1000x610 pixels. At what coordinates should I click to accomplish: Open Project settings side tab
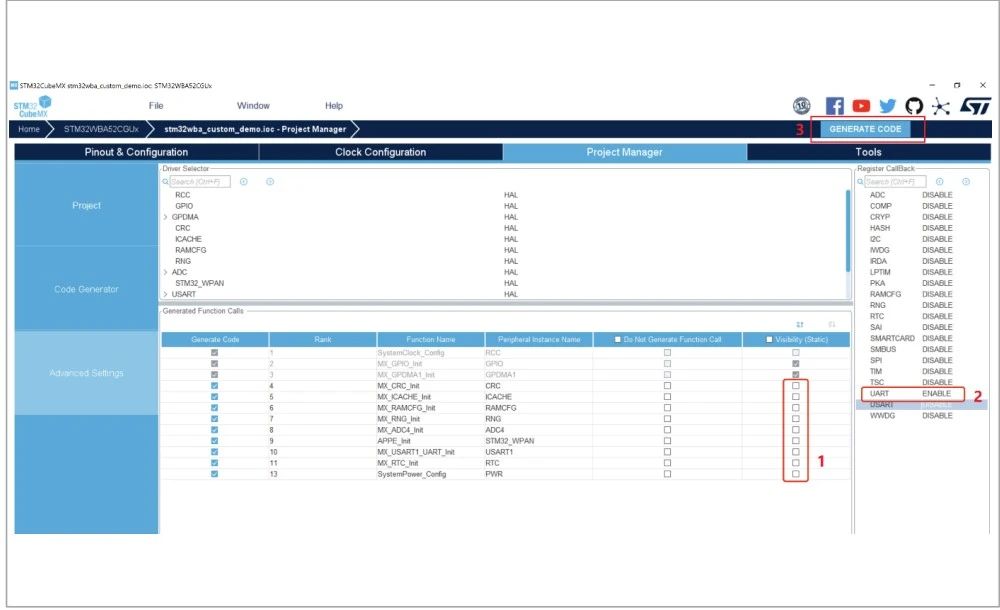[x=86, y=205]
